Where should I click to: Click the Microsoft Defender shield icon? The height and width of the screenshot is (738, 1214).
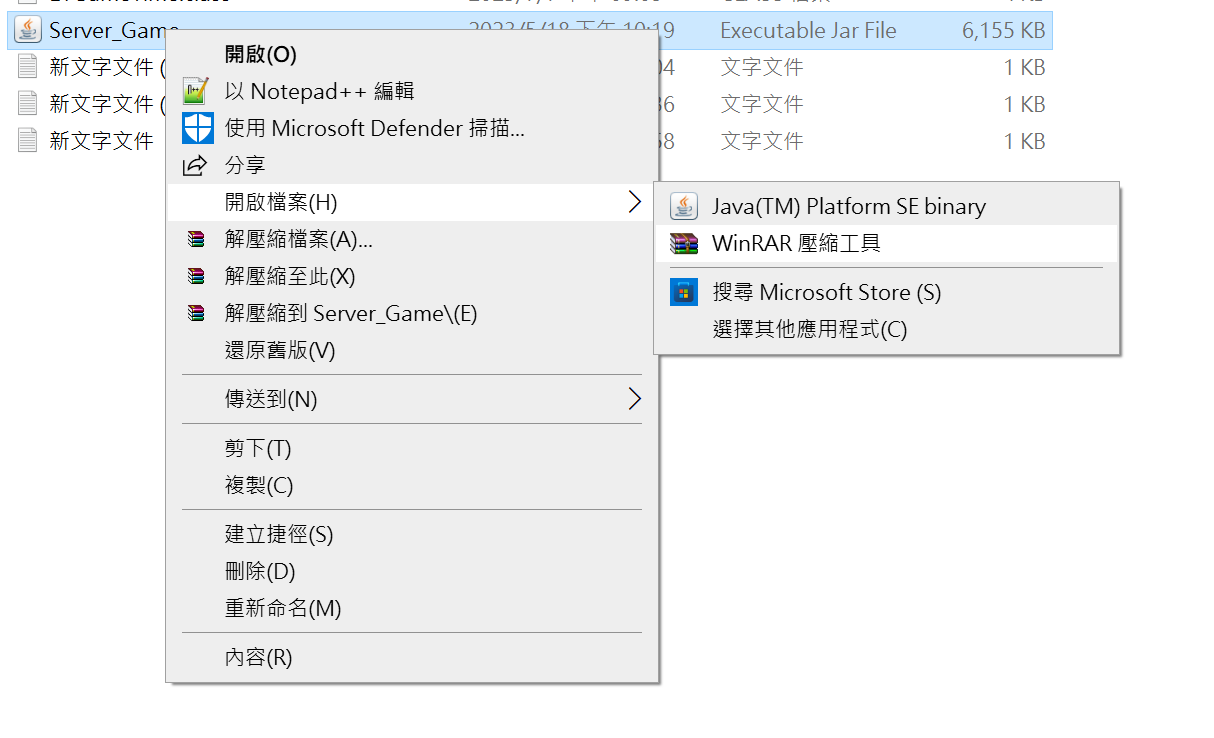[x=197, y=128]
